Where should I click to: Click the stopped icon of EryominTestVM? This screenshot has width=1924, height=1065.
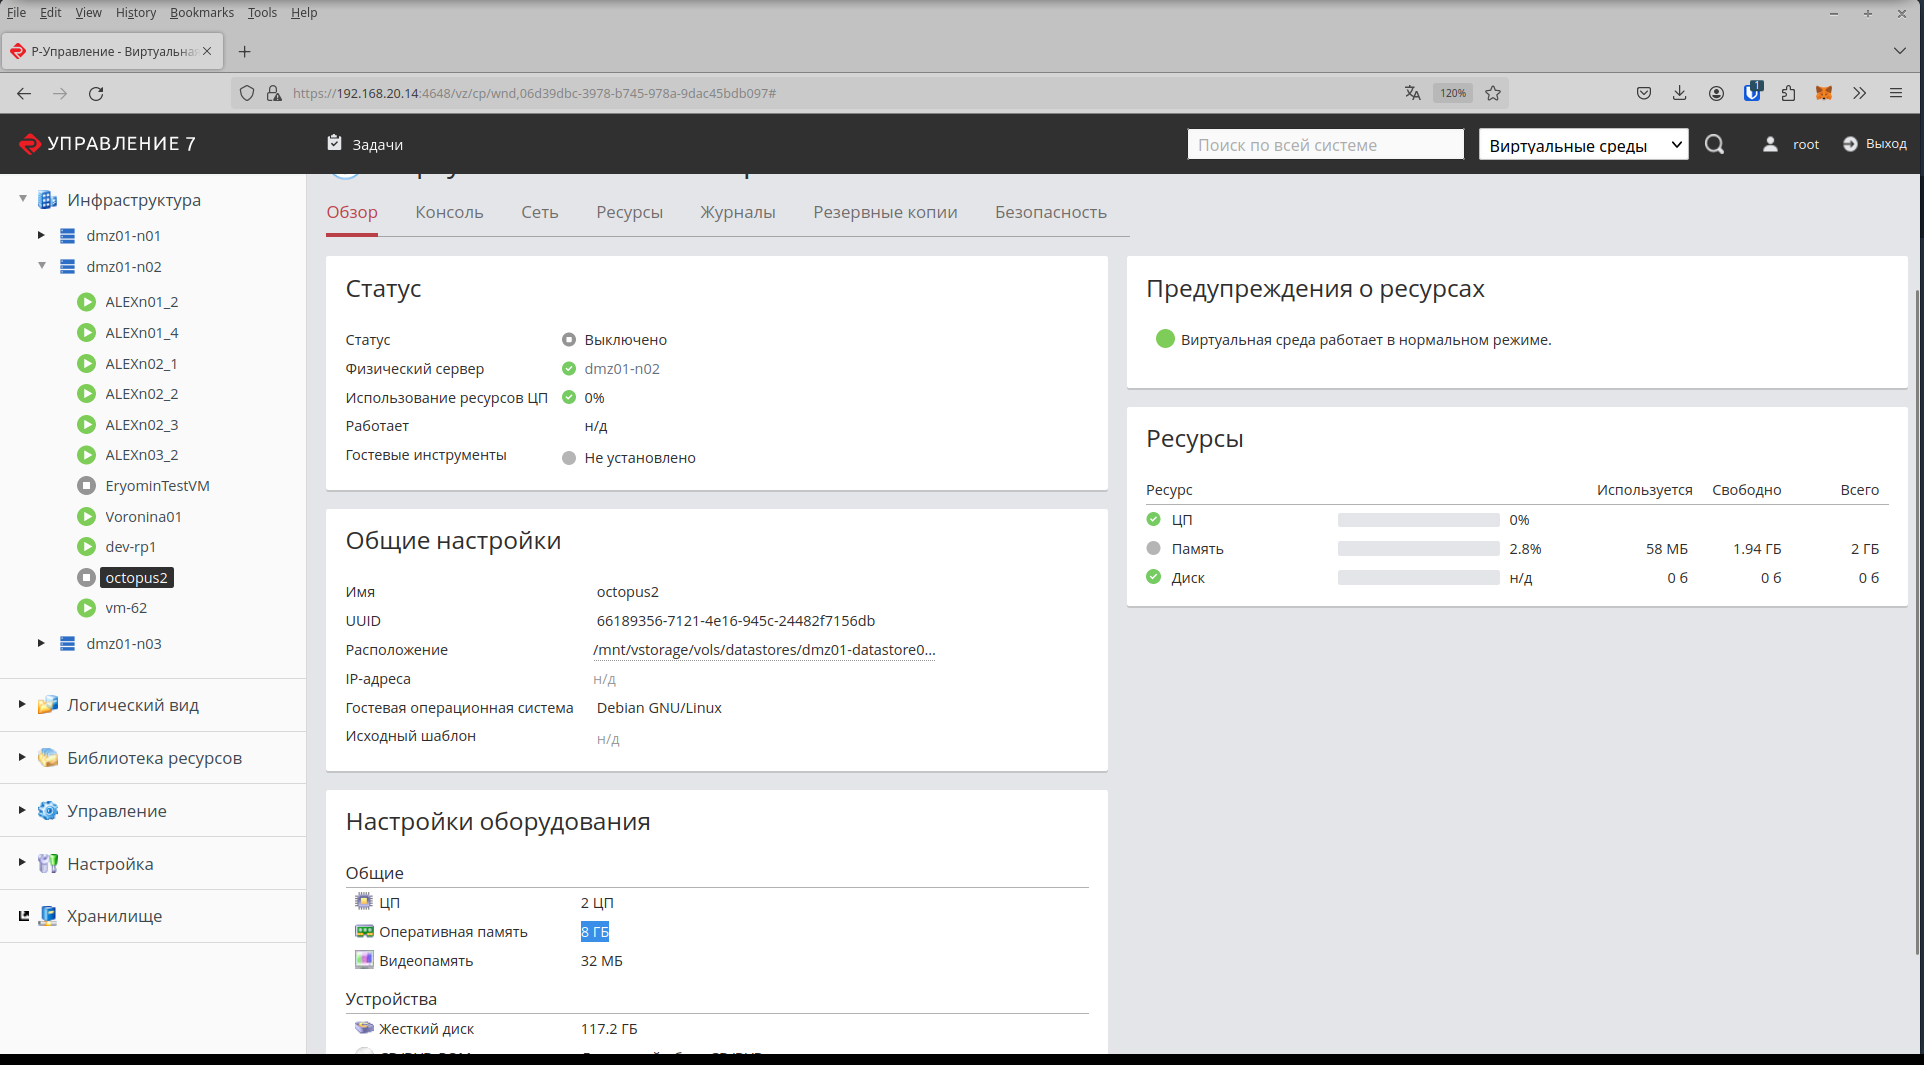tap(87, 486)
